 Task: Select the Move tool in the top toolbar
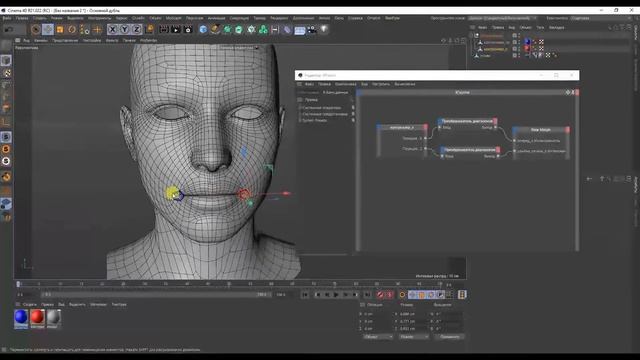pyautogui.click(x=48, y=29)
